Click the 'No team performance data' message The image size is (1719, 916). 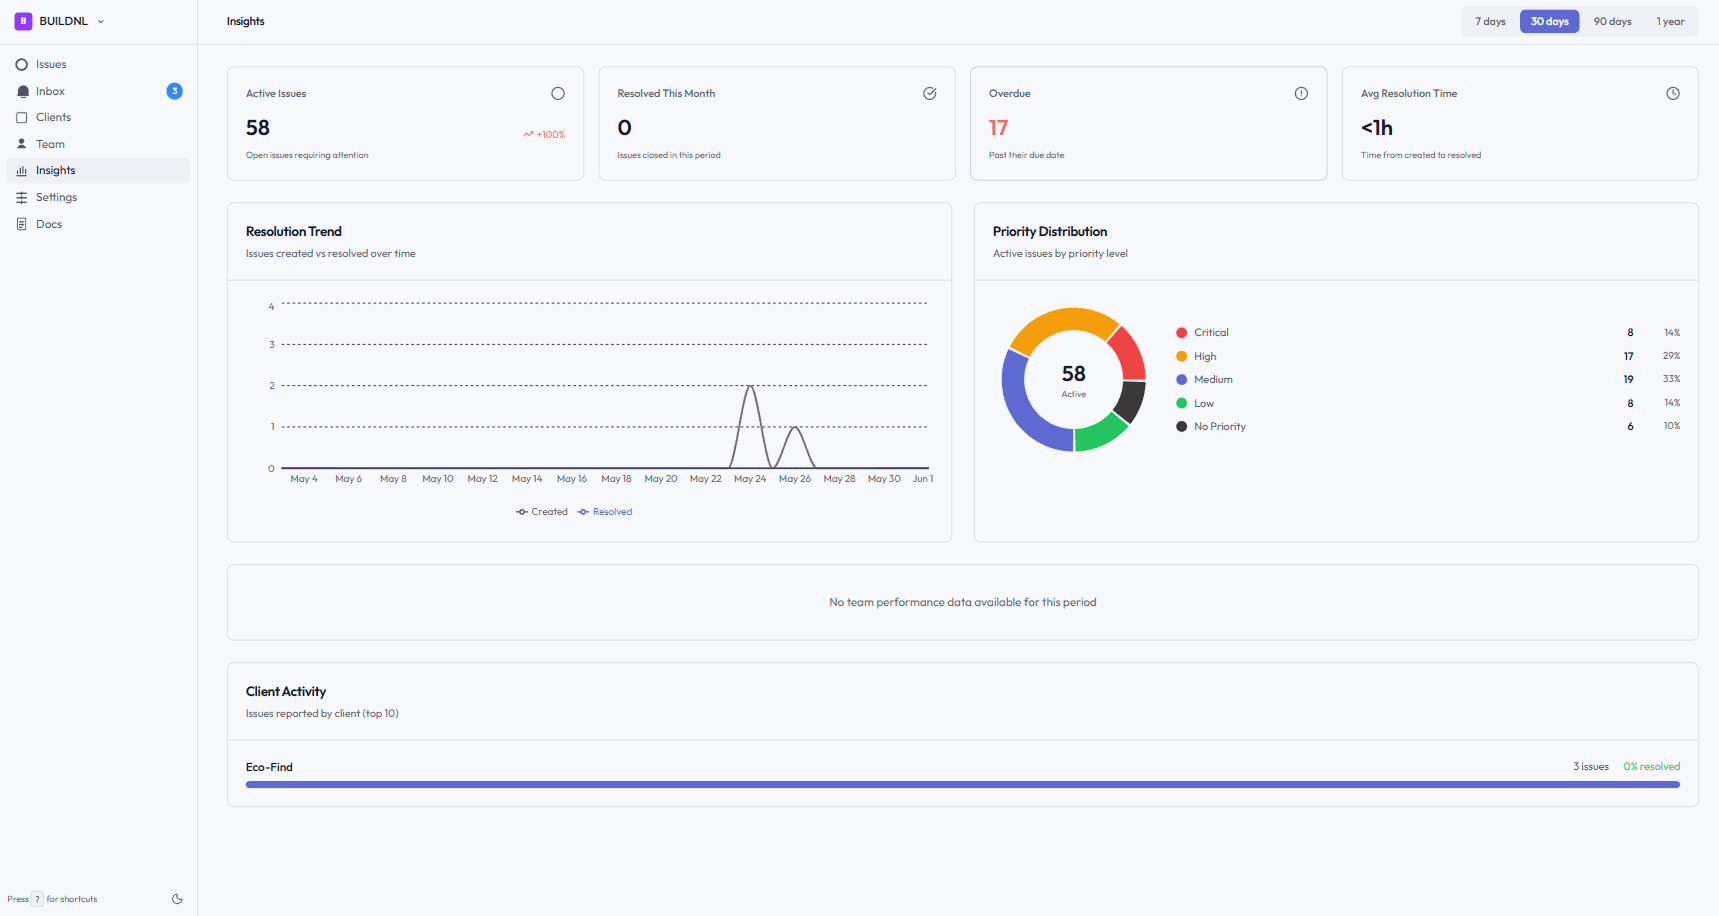click(x=963, y=603)
